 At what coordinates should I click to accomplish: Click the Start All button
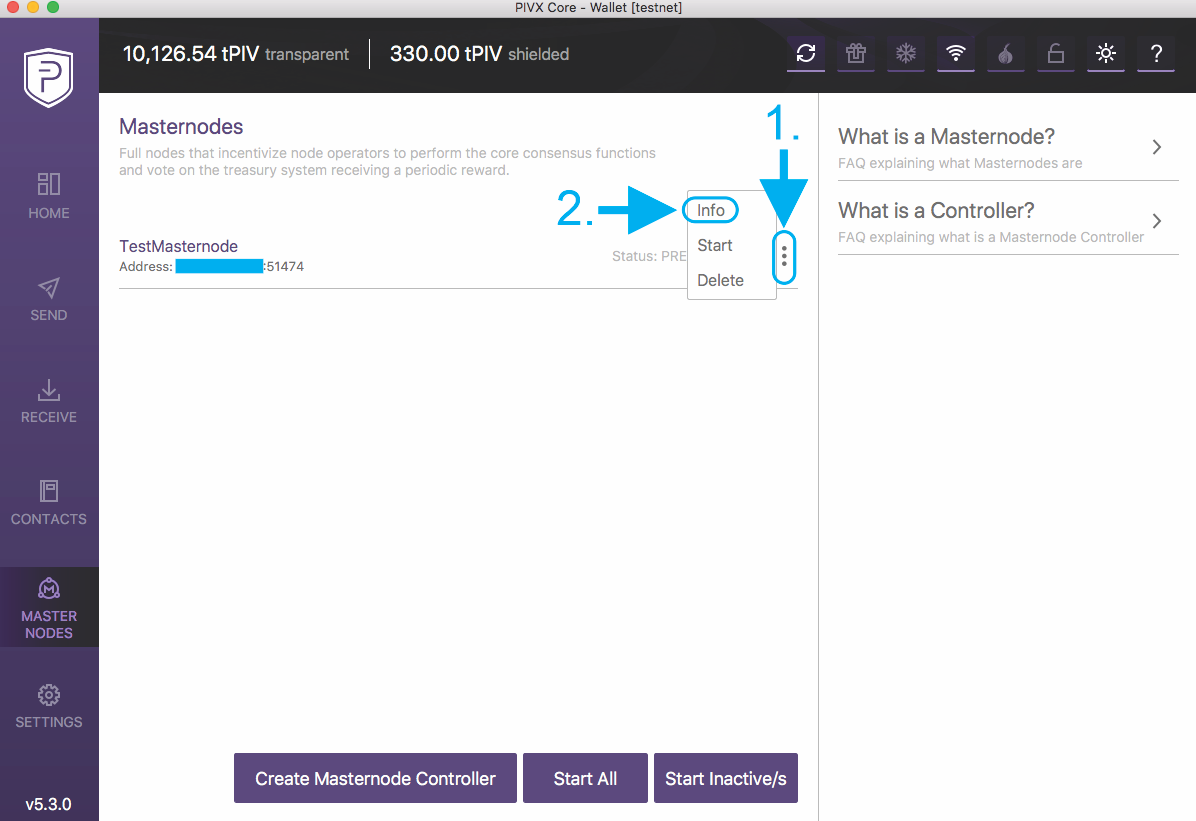(585, 778)
